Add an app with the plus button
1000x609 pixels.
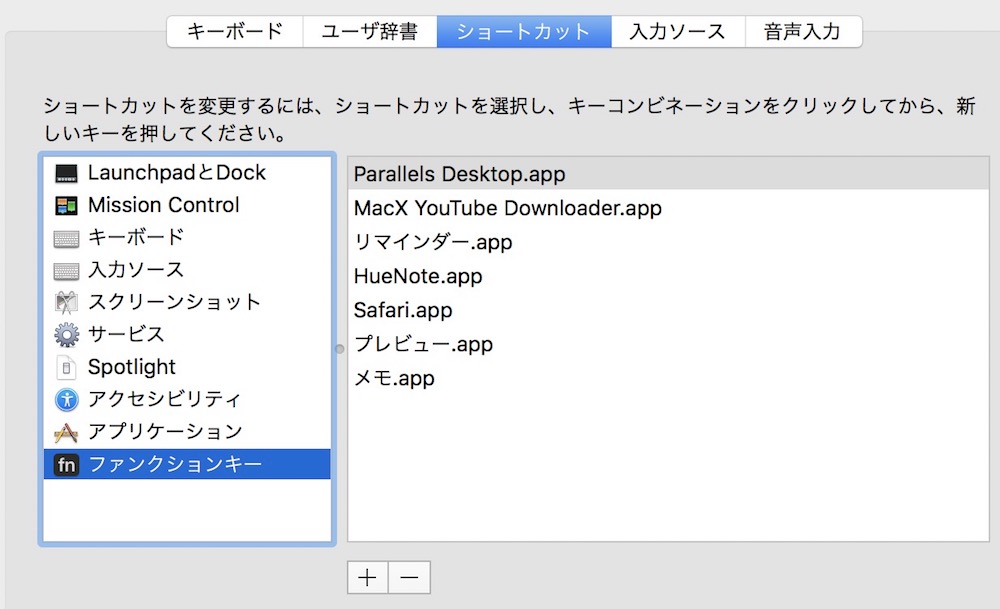pos(367,578)
